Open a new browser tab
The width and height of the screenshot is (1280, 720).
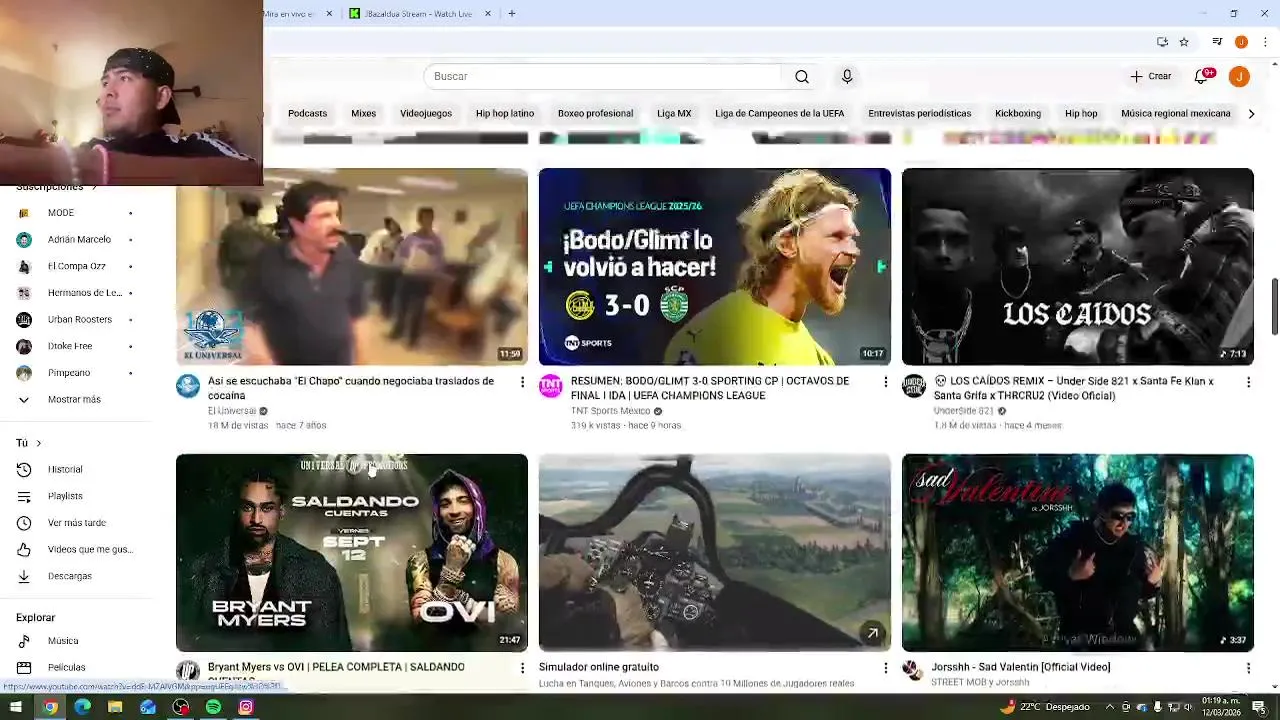512,14
